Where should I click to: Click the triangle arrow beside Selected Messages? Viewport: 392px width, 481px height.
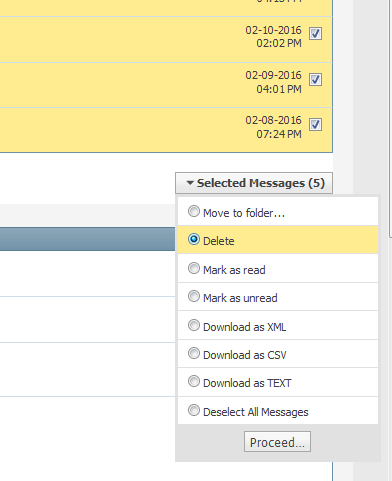(190, 183)
